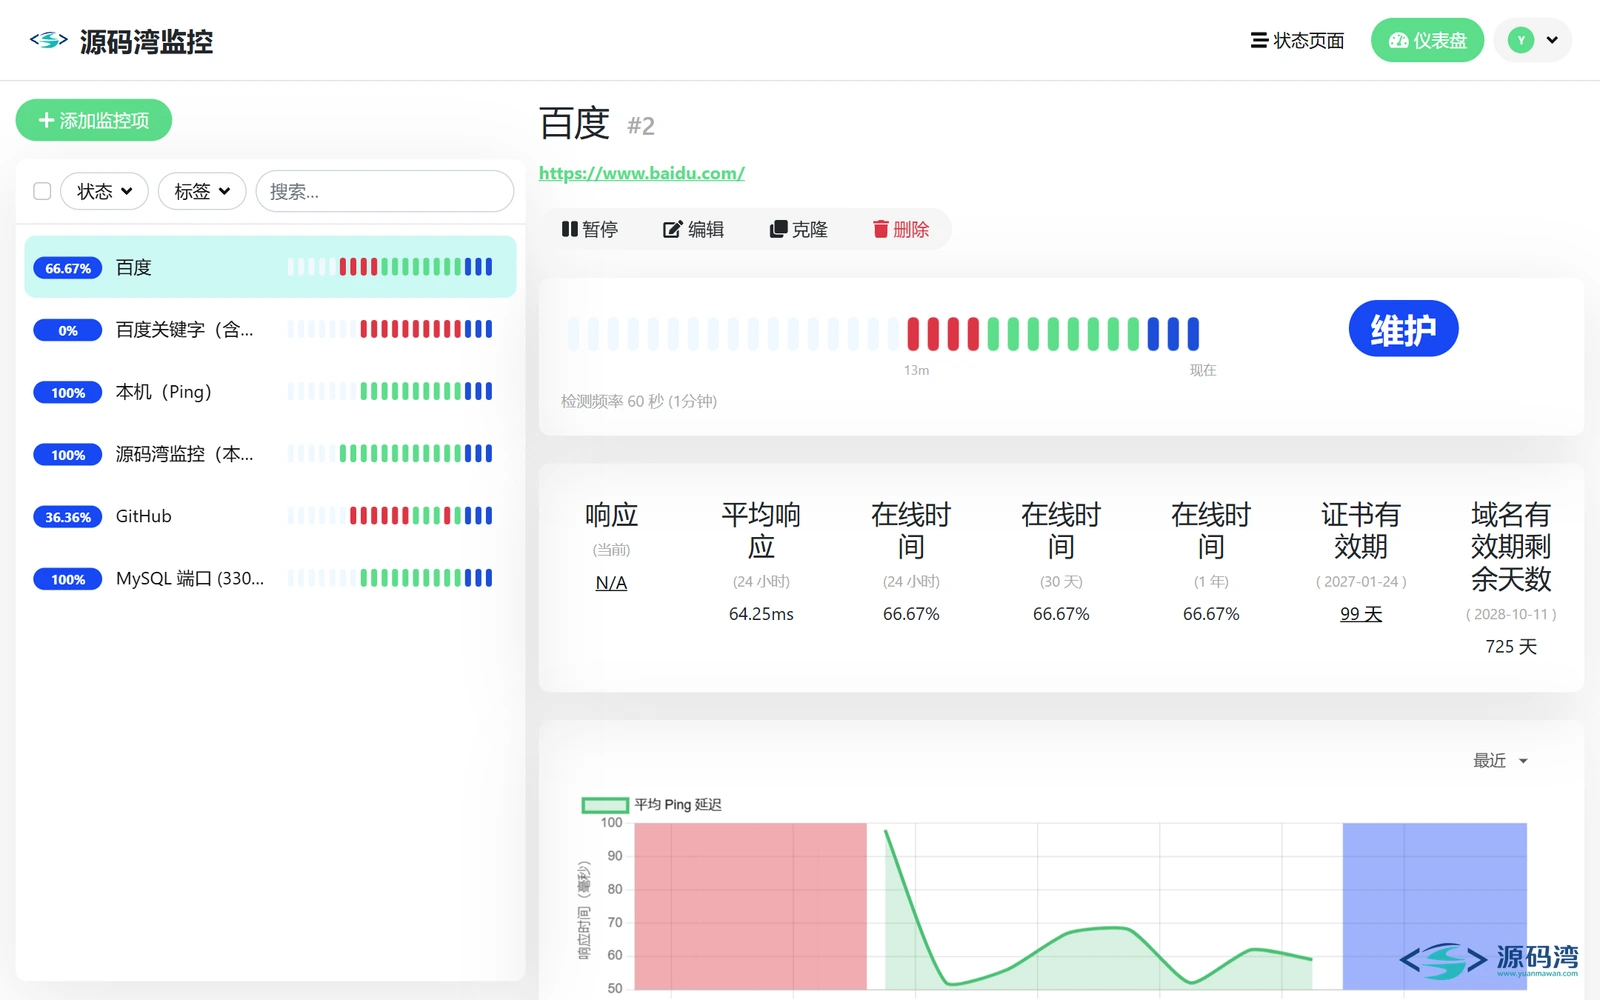1600x1000 pixels.
Task: Click the 源码湾监控 logo icon
Action: tap(48, 41)
